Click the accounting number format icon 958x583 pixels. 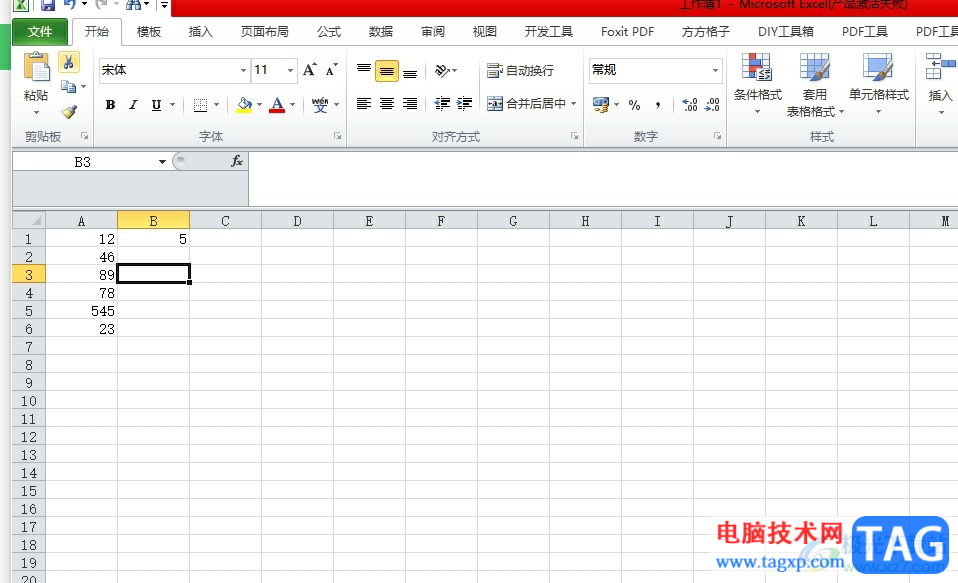(x=601, y=105)
